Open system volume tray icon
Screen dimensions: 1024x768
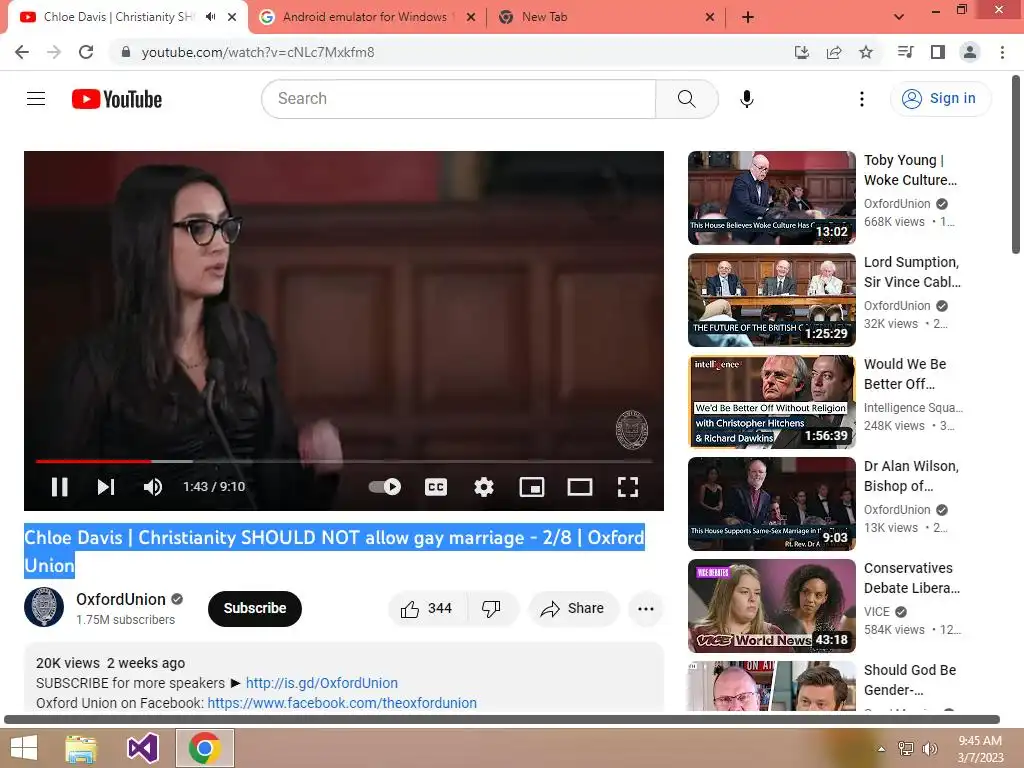pos(929,749)
